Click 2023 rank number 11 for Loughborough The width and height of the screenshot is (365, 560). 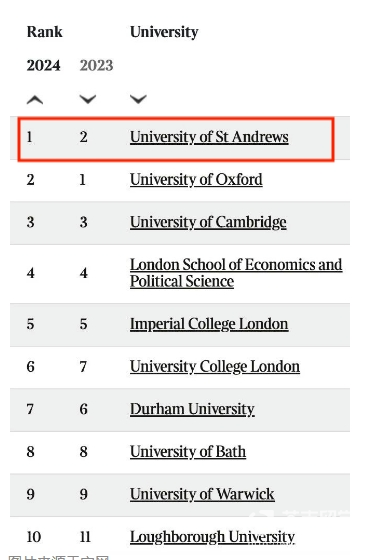[x=85, y=538]
